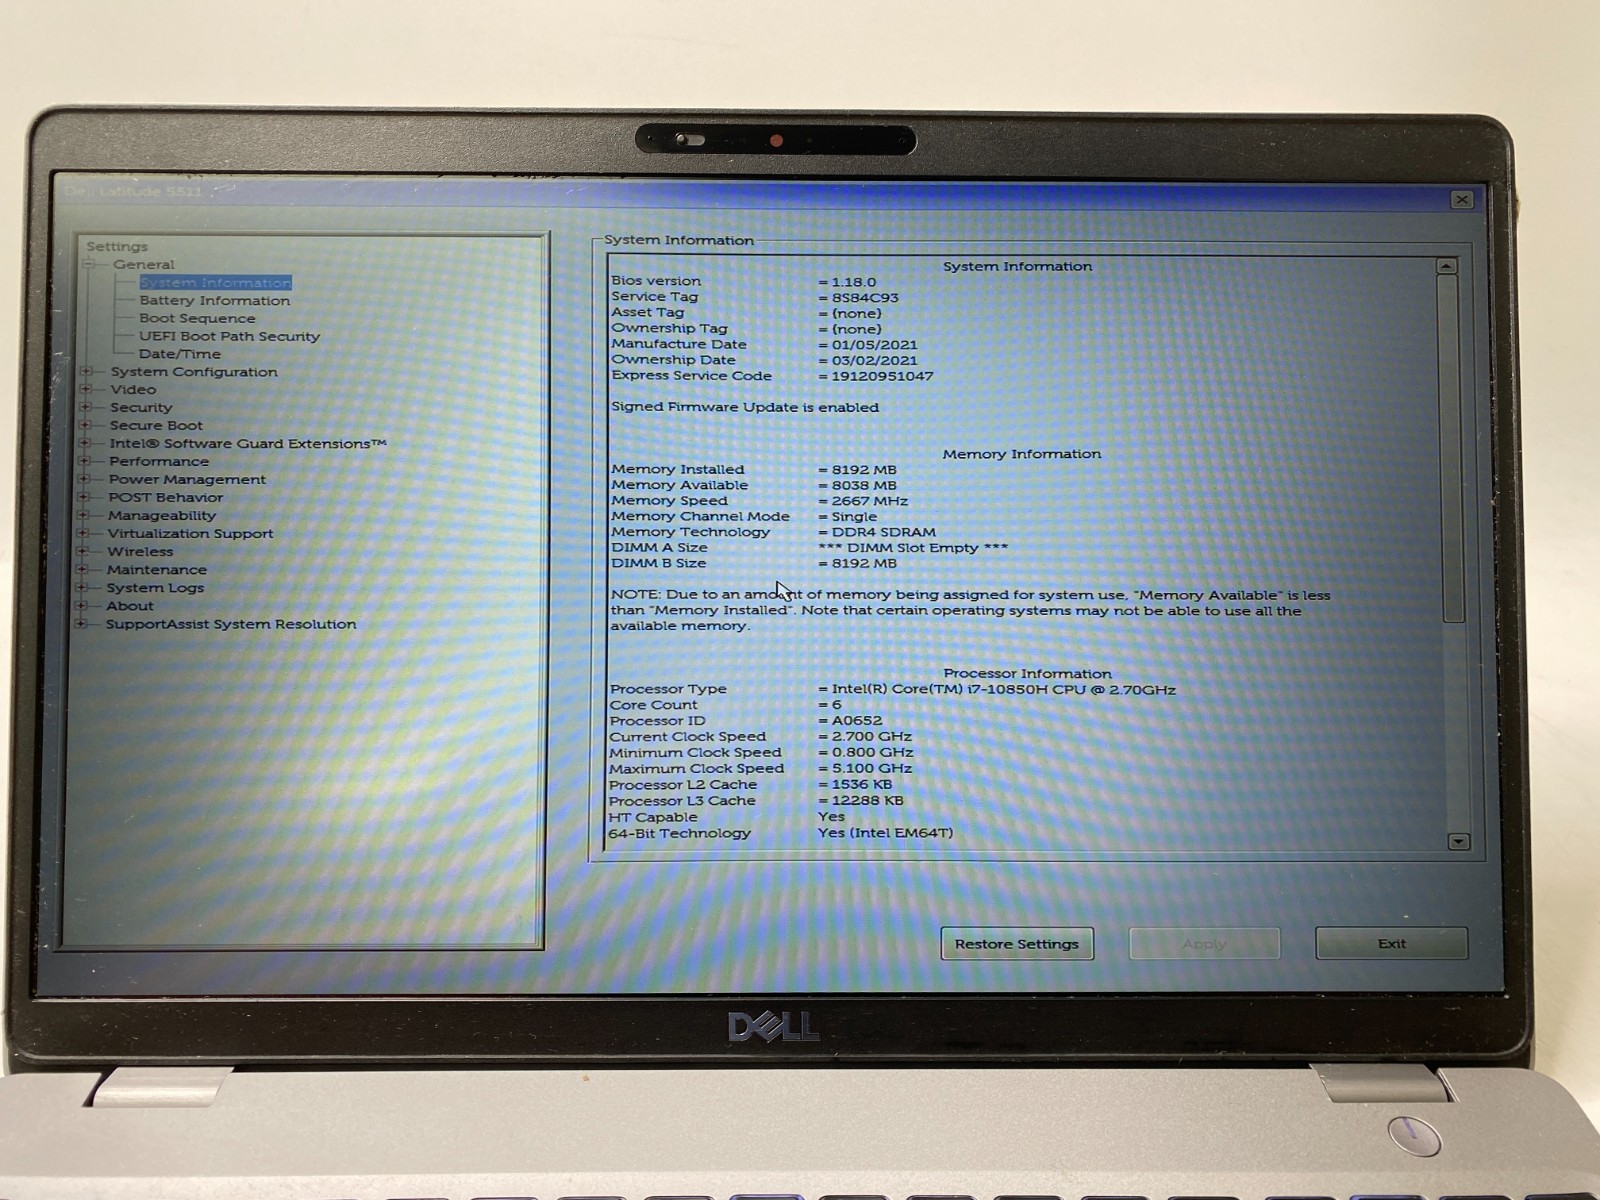Close the BIOS setup window

click(x=1461, y=199)
